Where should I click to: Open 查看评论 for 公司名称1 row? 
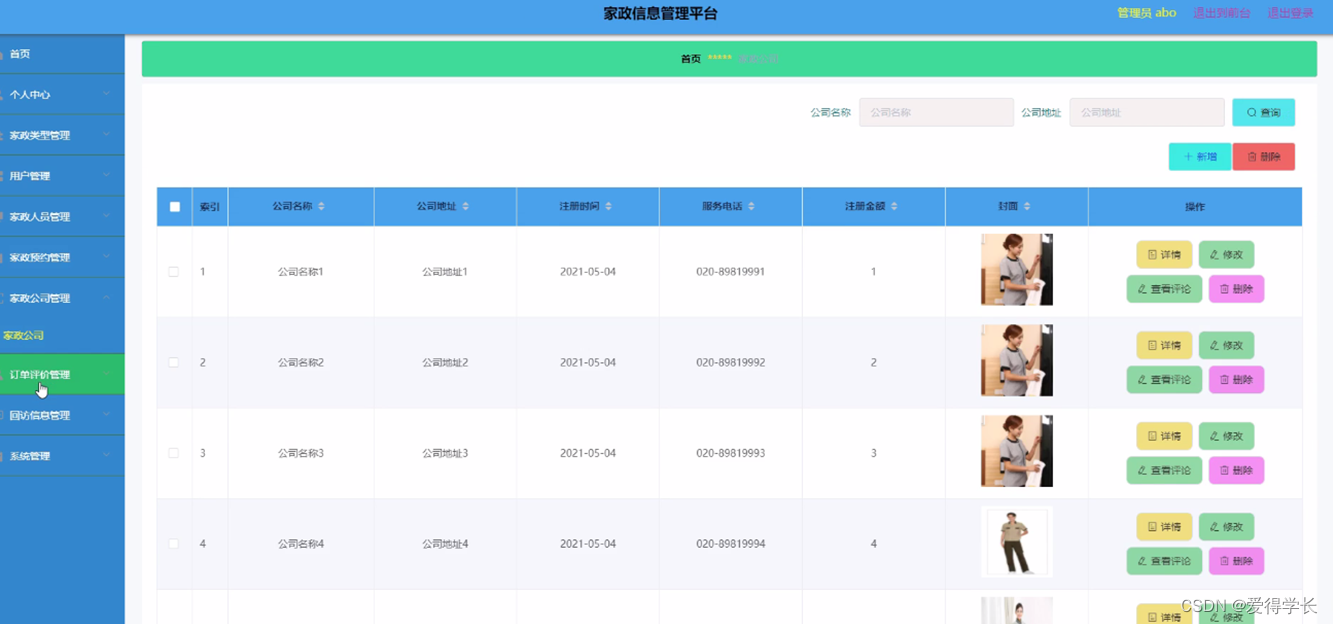coord(1164,289)
